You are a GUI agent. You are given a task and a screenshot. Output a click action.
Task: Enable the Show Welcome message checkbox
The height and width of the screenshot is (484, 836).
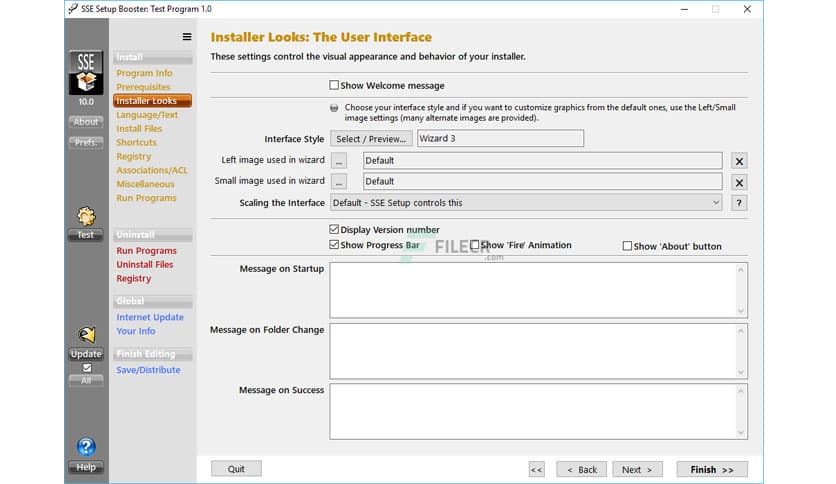(335, 86)
